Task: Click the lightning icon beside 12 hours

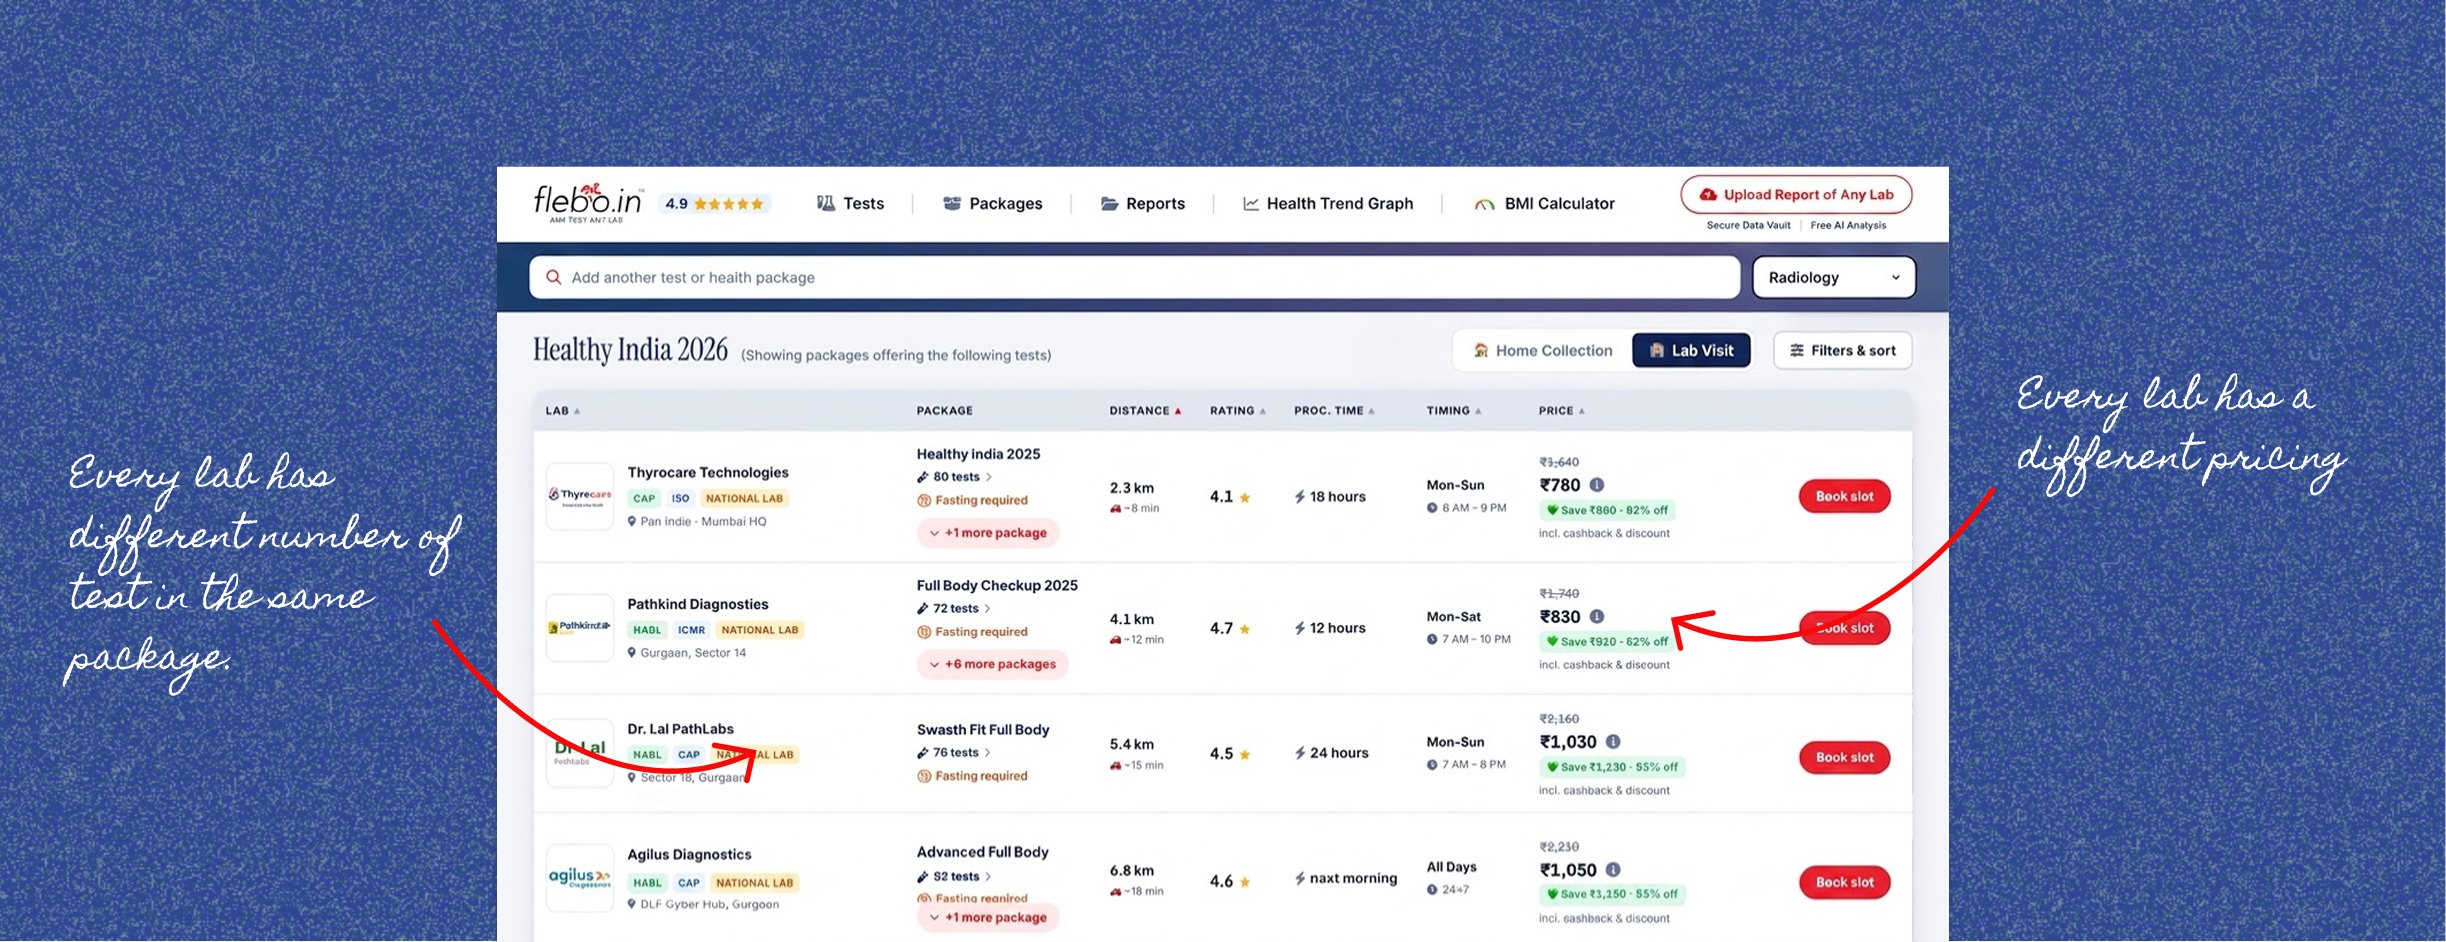Action: point(1300,628)
